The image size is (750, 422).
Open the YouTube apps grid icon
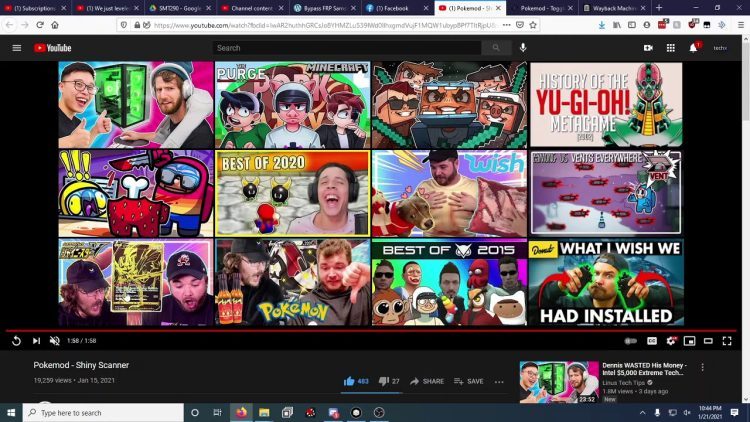coord(671,48)
